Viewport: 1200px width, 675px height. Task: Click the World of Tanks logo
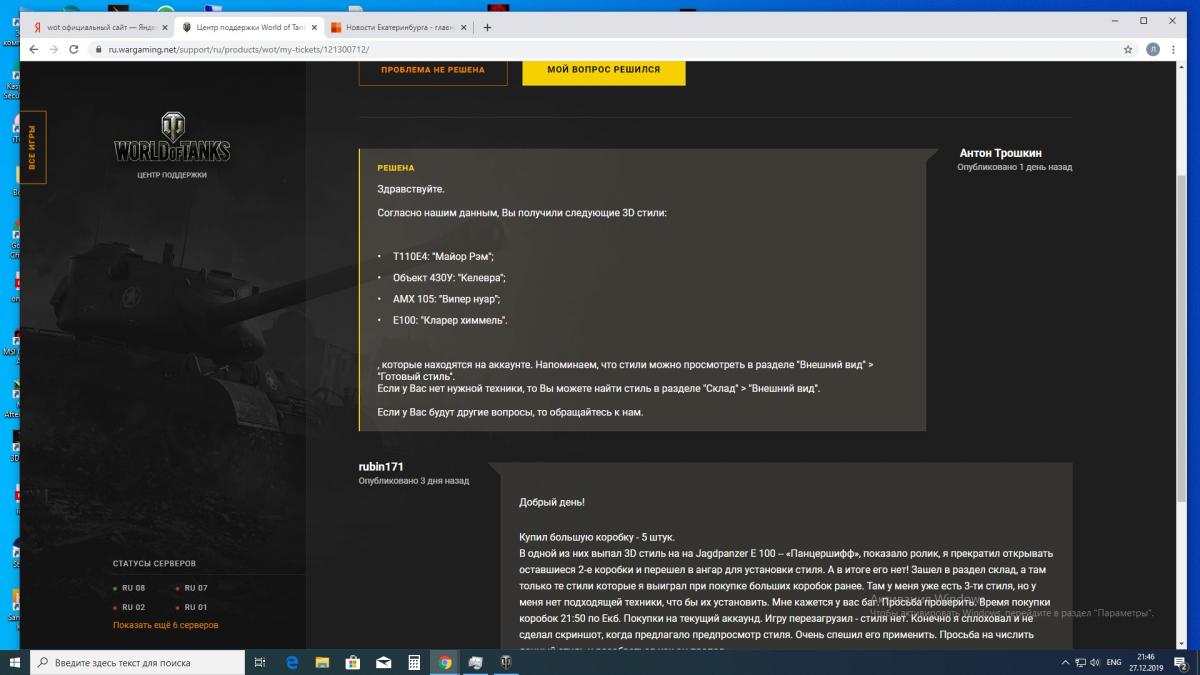click(x=172, y=138)
